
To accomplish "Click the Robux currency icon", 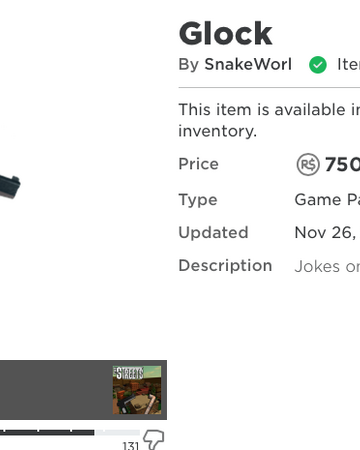I will 308,164.
